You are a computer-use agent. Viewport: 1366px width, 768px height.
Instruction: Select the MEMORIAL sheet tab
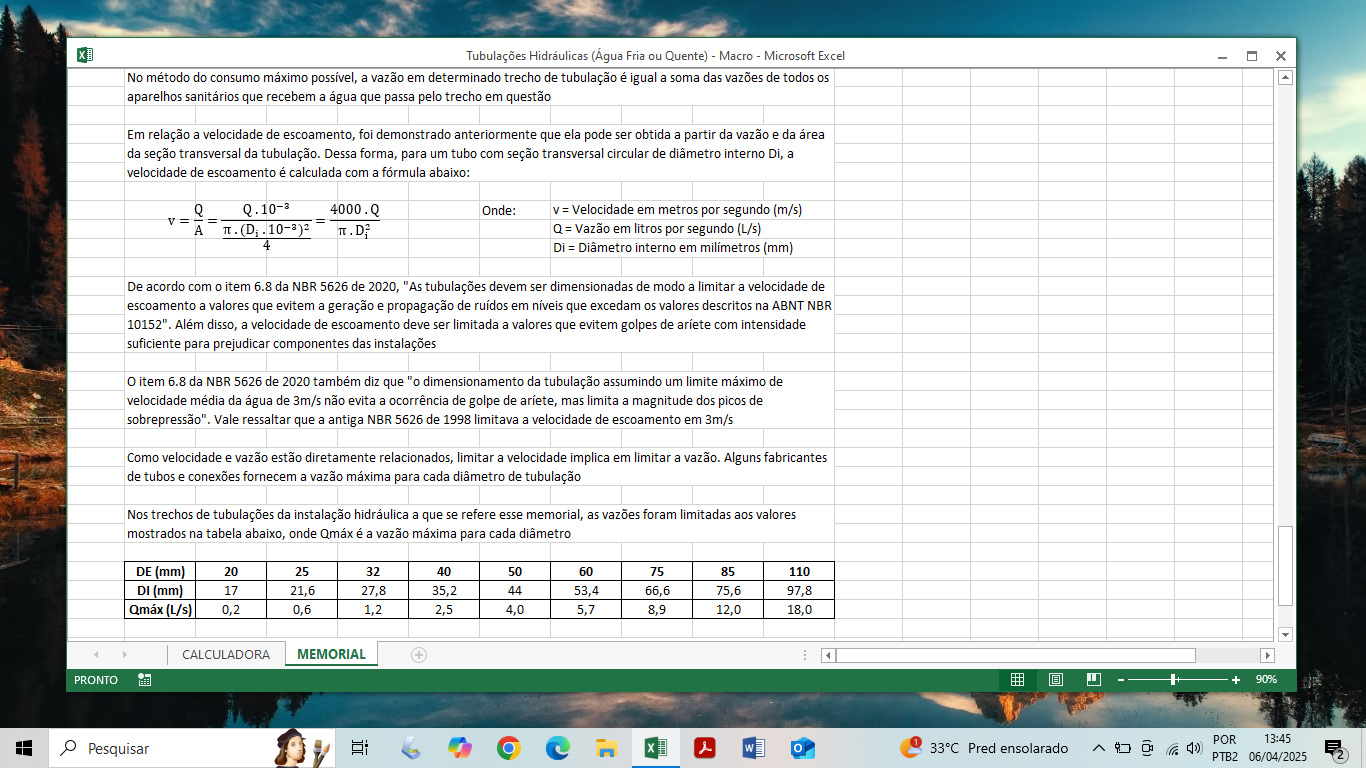(331, 655)
